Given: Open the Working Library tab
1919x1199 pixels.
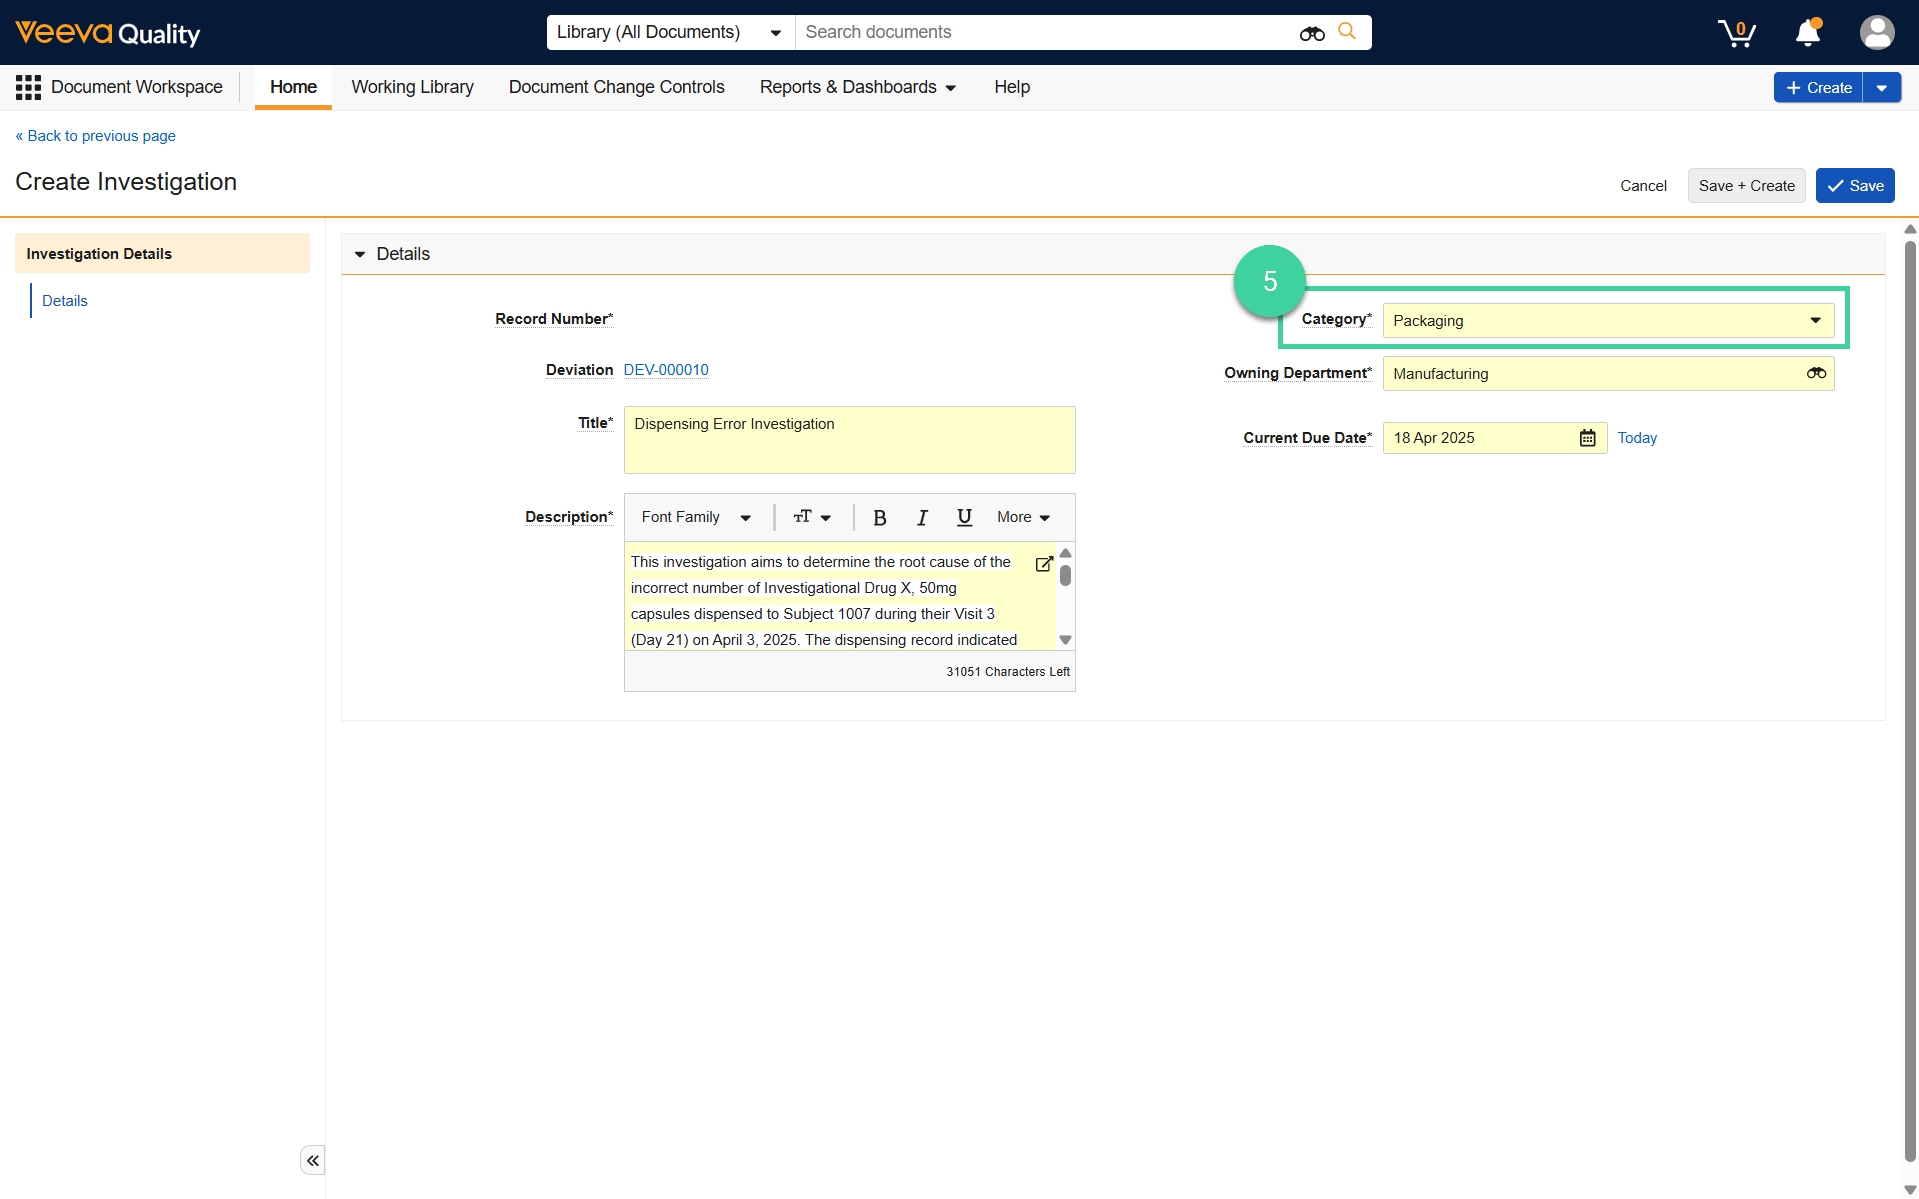Looking at the screenshot, I should pyautogui.click(x=412, y=87).
